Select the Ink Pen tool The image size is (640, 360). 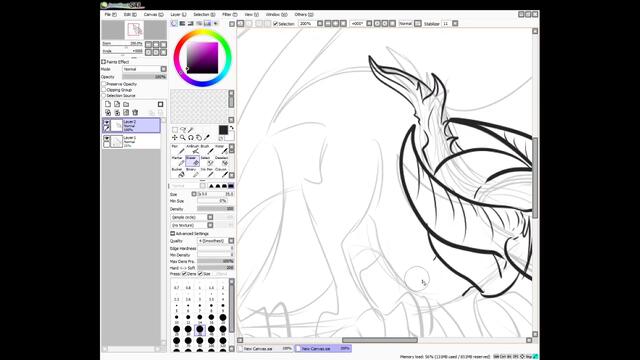pyautogui.click(x=207, y=172)
